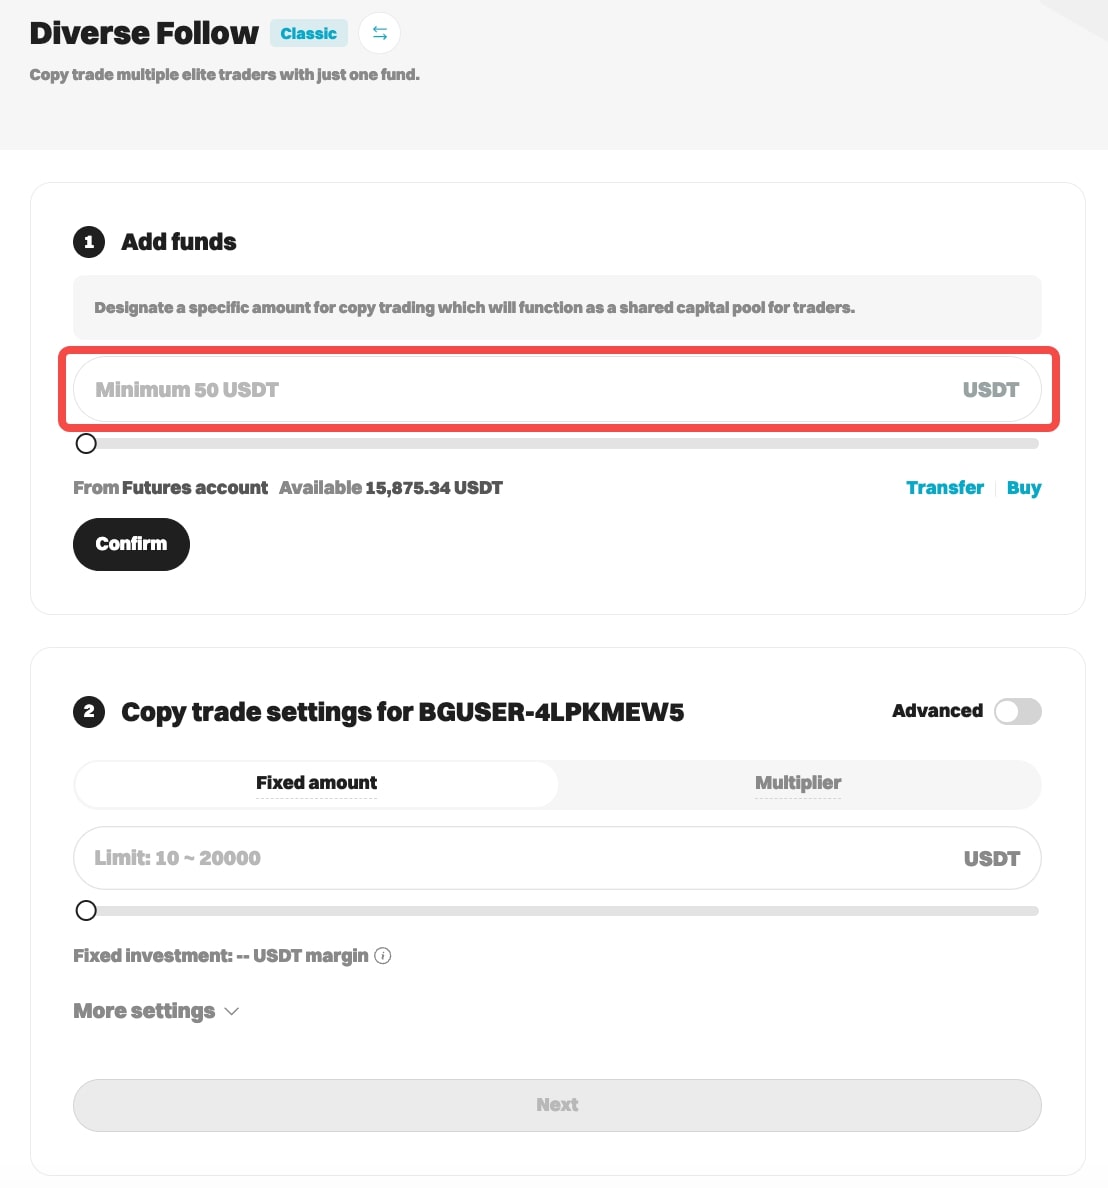Screen dimensions: 1108x1188
Task: Click the Add funds slider handle
Action: tap(86, 443)
